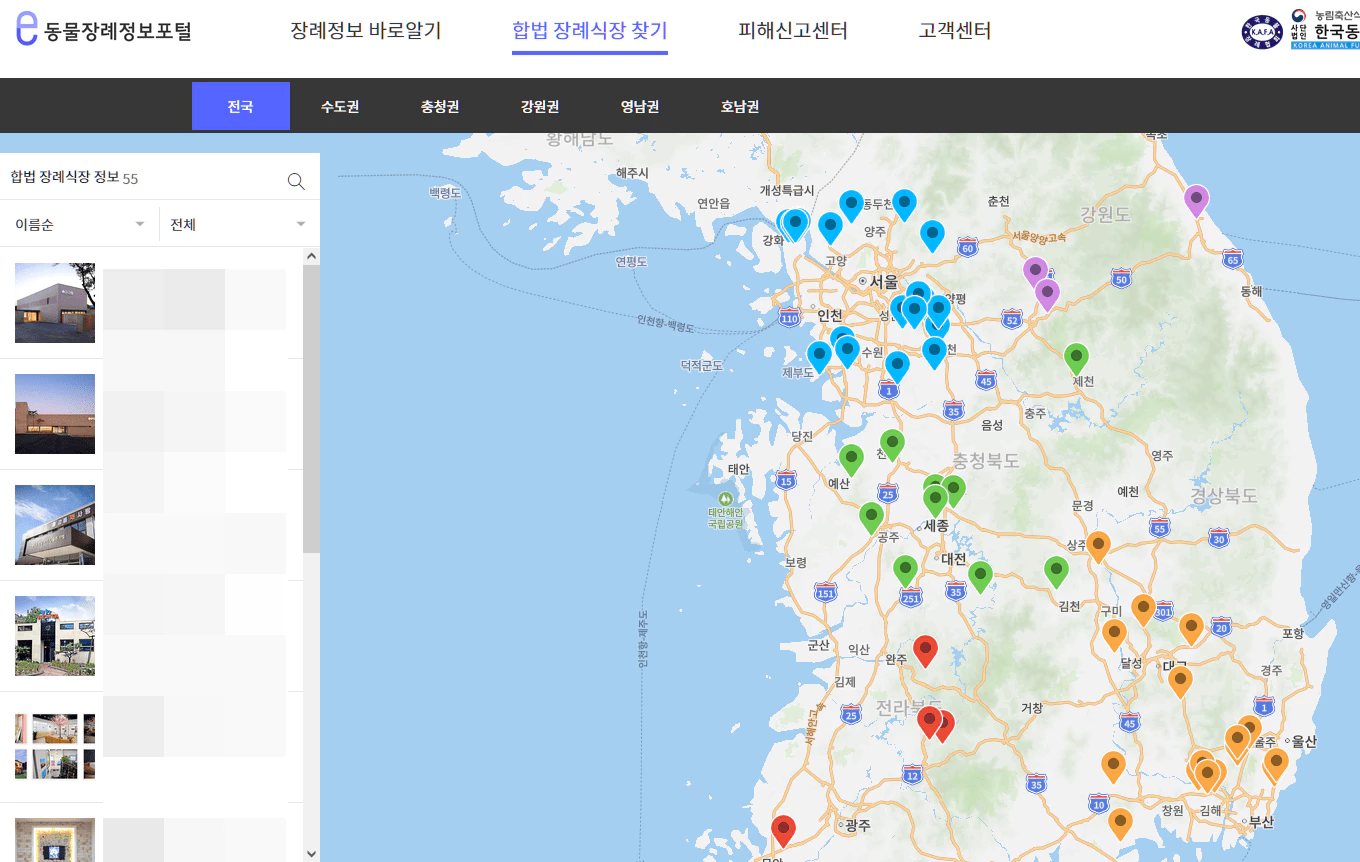Select the green marker by route 251
The width and height of the screenshot is (1360, 862).
click(x=906, y=572)
